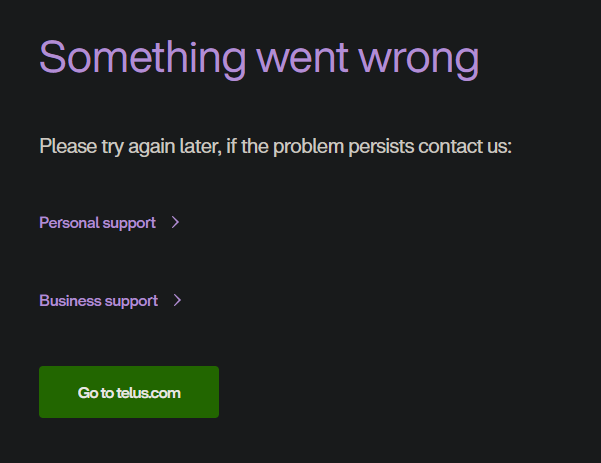This screenshot has width=601, height=463.
Task: Click the 'Please try again later' message
Action: pyautogui.click(x=275, y=147)
